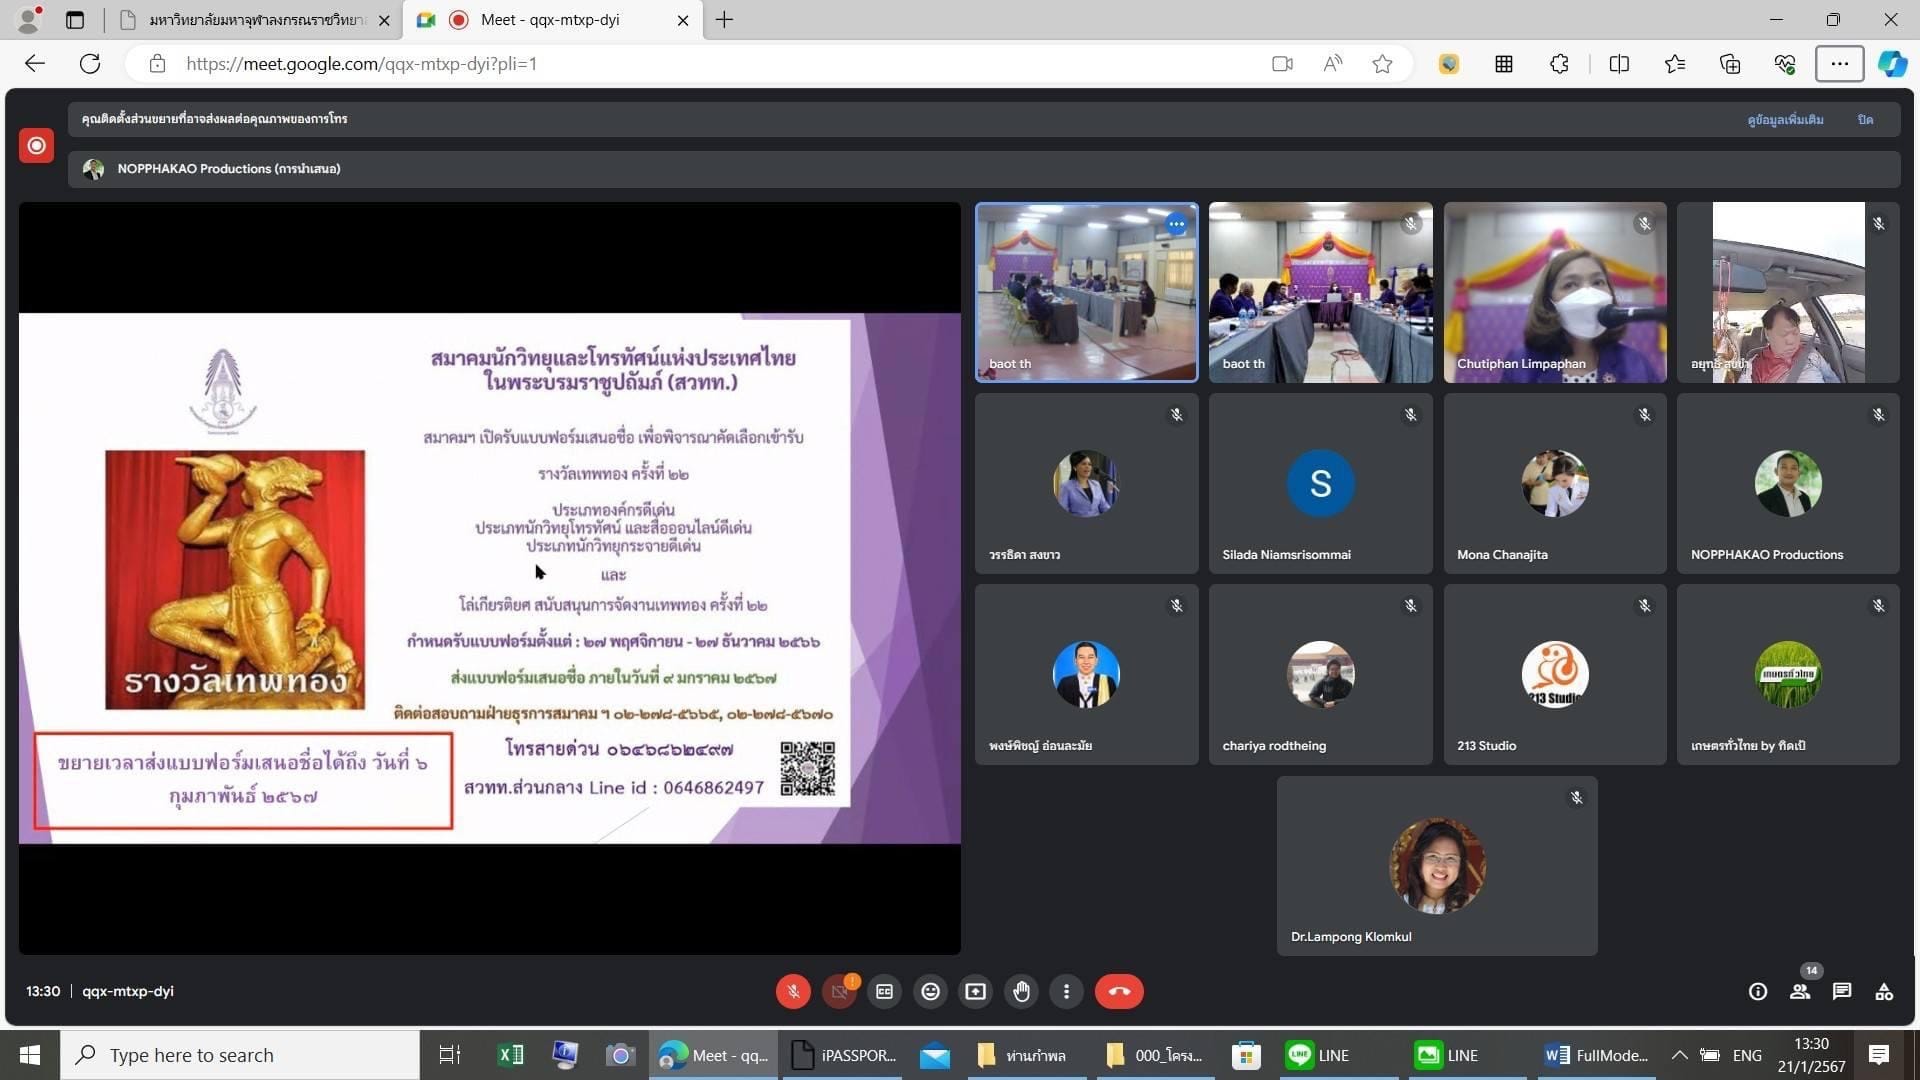Viewport: 1920px width, 1080px height.
Task: Open the browser profile icon
Action: point(30,19)
